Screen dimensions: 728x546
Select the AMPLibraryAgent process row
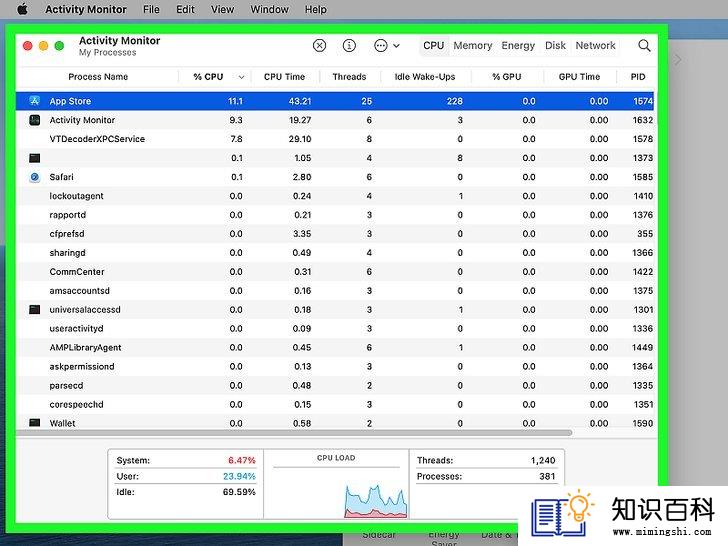(335, 347)
